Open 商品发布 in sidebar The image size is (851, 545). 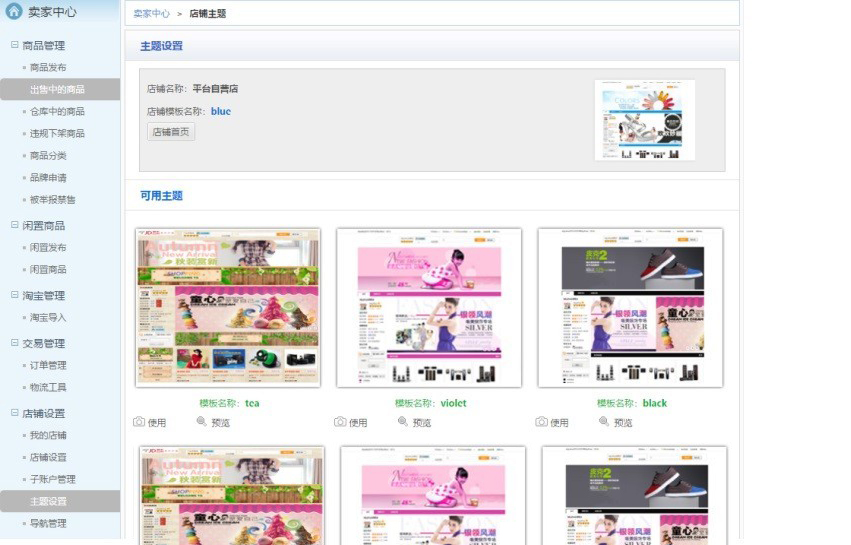point(48,67)
